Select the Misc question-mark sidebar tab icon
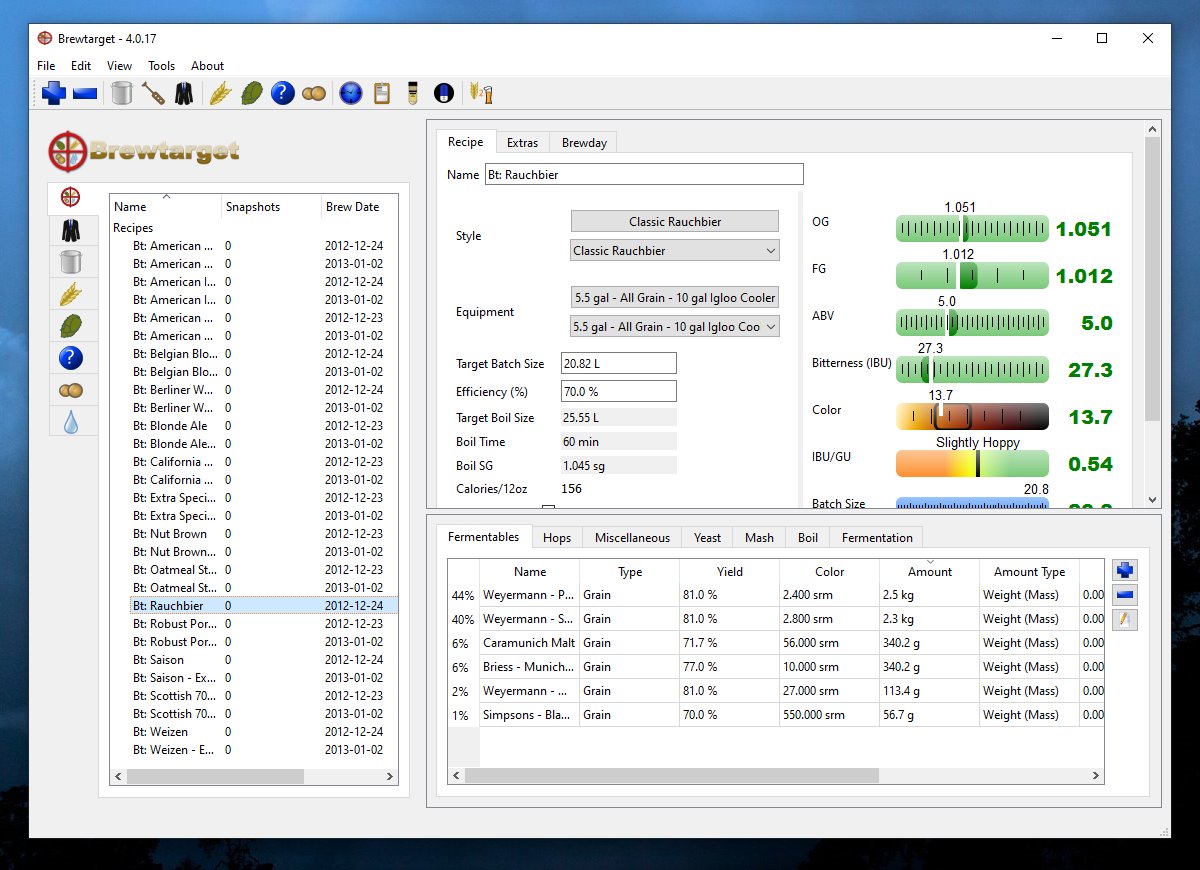The height and width of the screenshot is (870, 1200). 70,358
